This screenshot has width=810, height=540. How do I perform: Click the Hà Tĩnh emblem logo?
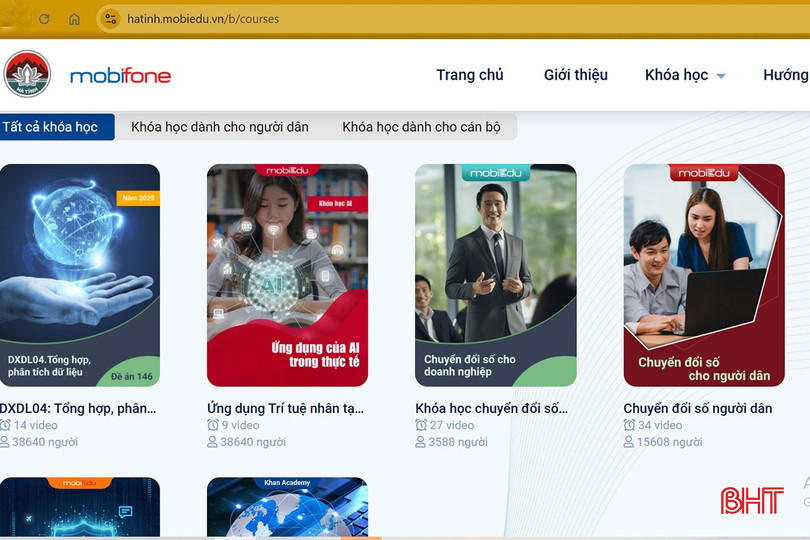click(27, 74)
